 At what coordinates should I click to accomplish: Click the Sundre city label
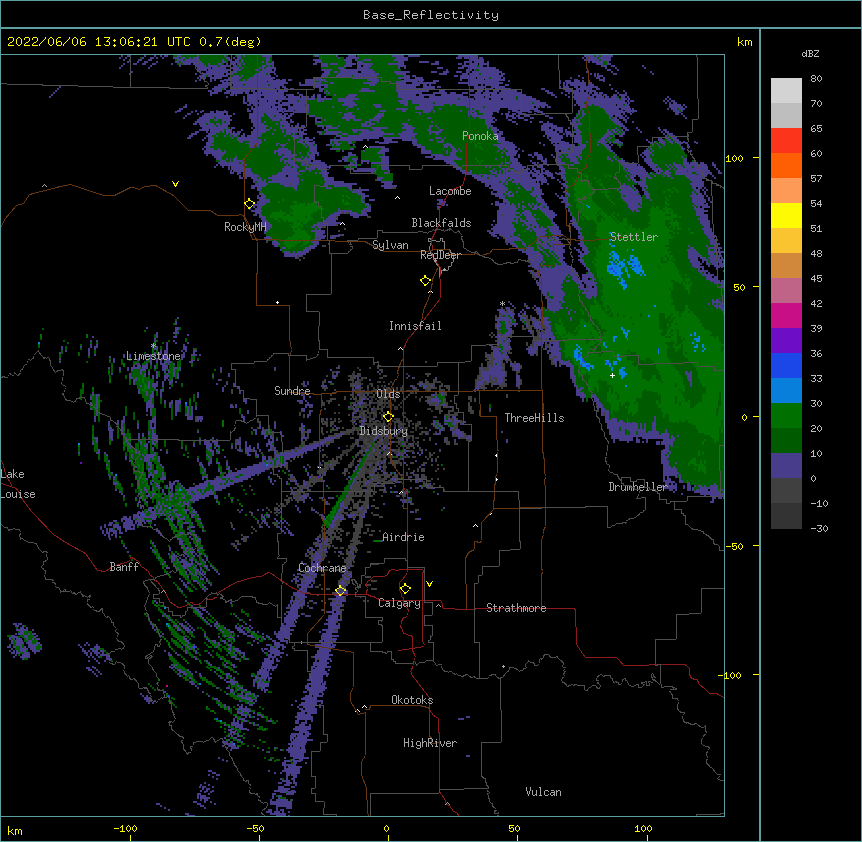click(x=292, y=391)
